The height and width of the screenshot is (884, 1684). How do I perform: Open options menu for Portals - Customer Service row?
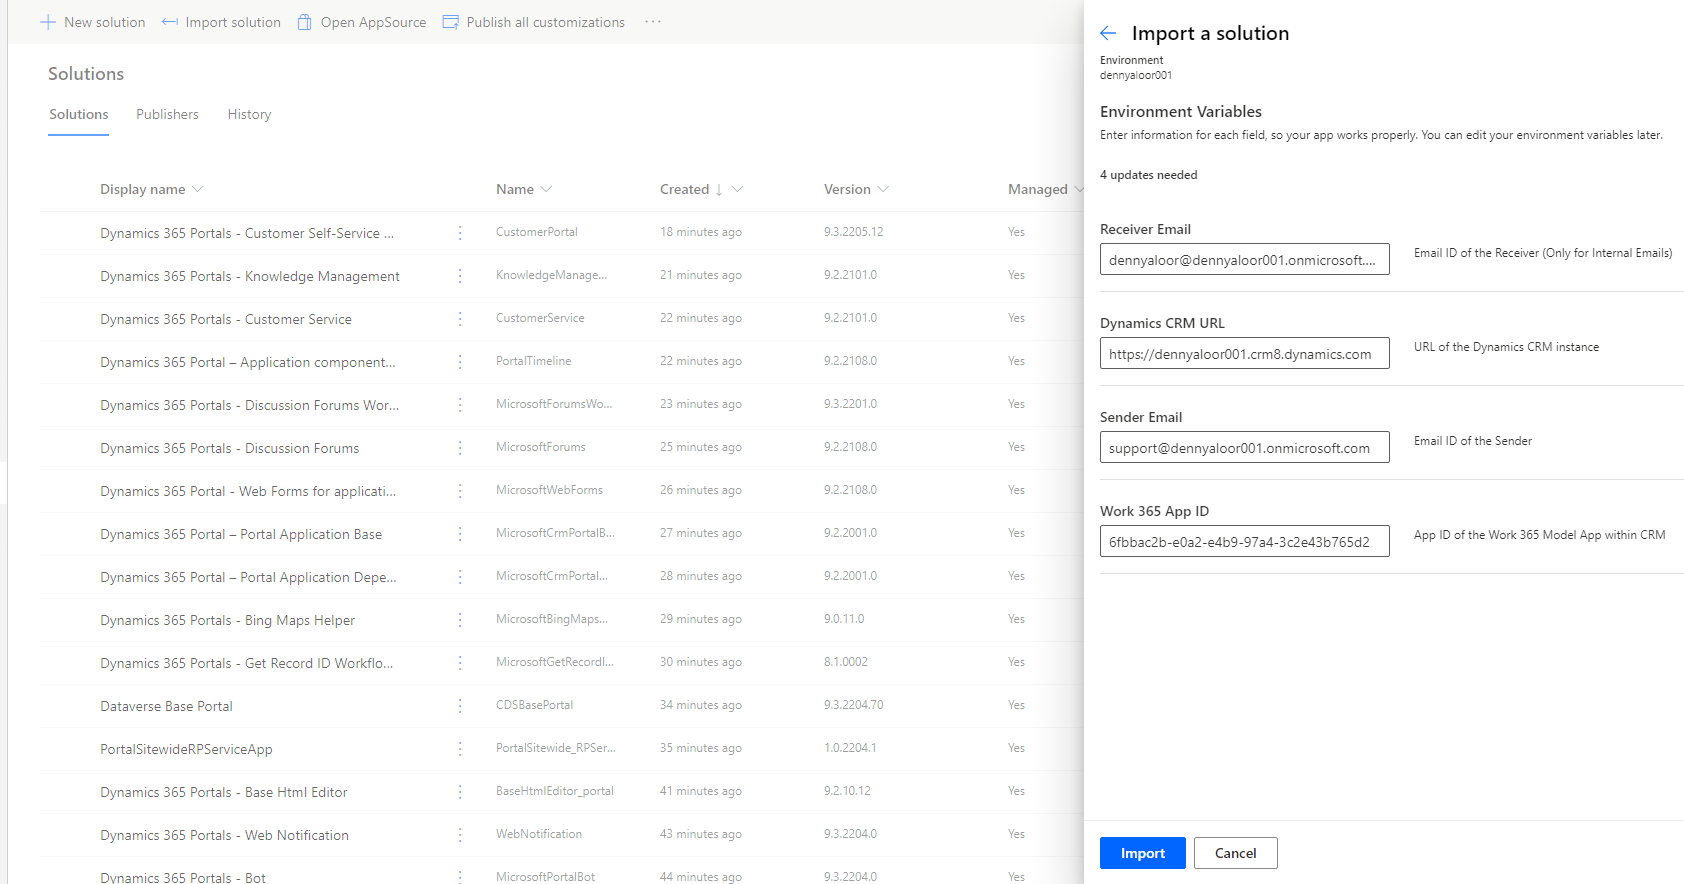(x=460, y=319)
